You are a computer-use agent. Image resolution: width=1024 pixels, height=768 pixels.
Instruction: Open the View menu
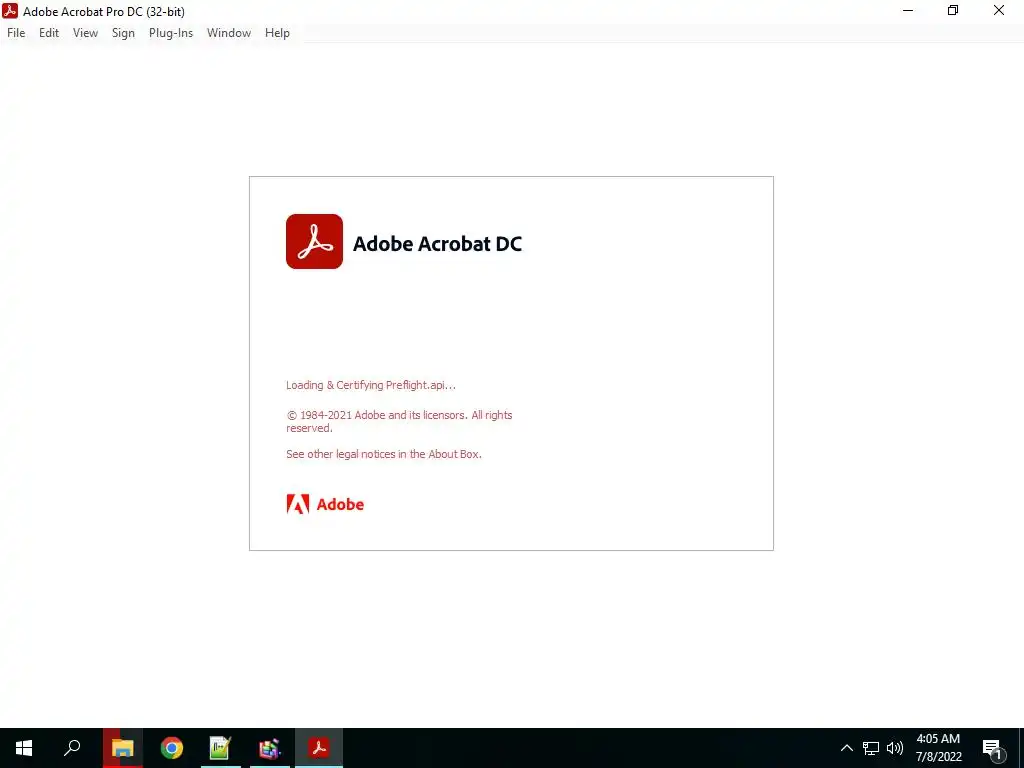(x=85, y=33)
